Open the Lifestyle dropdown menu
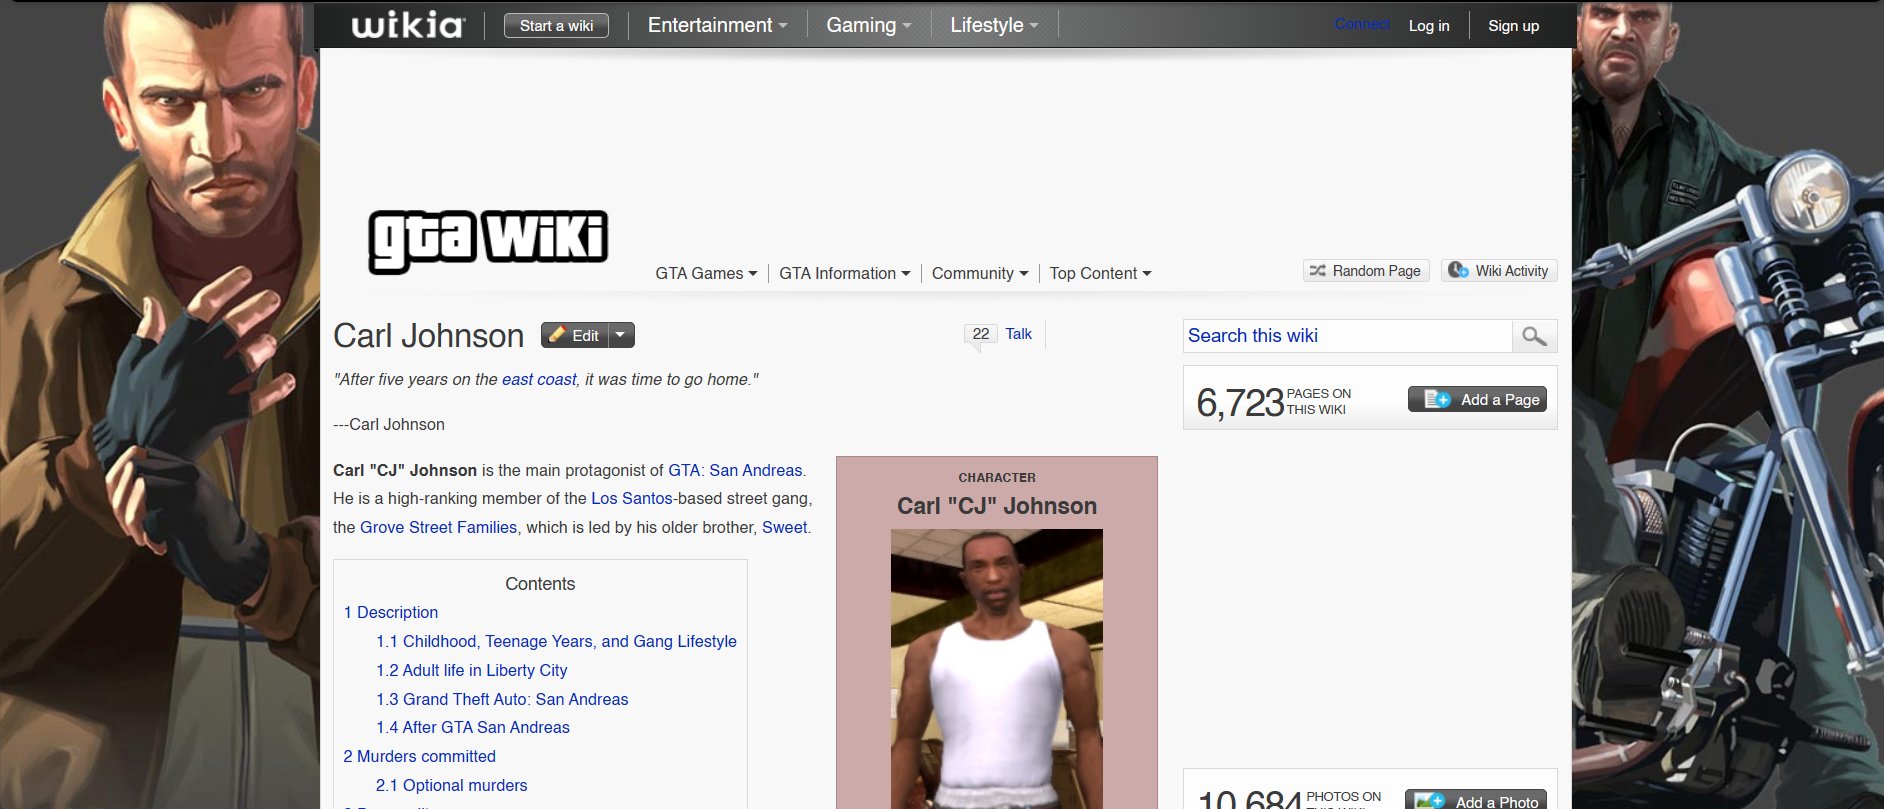The height and width of the screenshot is (809, 1884). coord(994,25)
